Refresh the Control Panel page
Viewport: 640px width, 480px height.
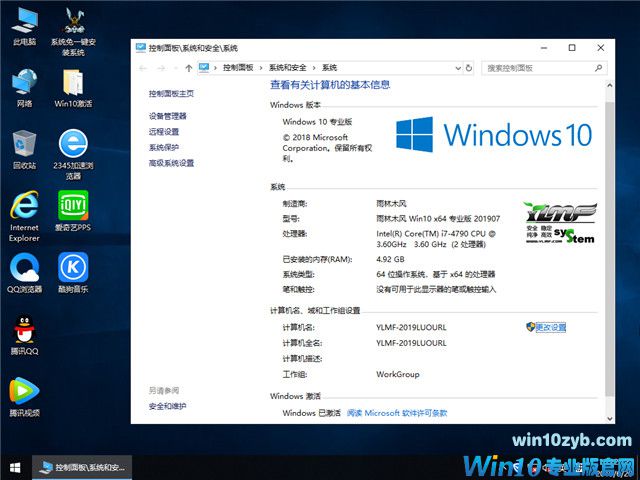(x=469, y=68)
